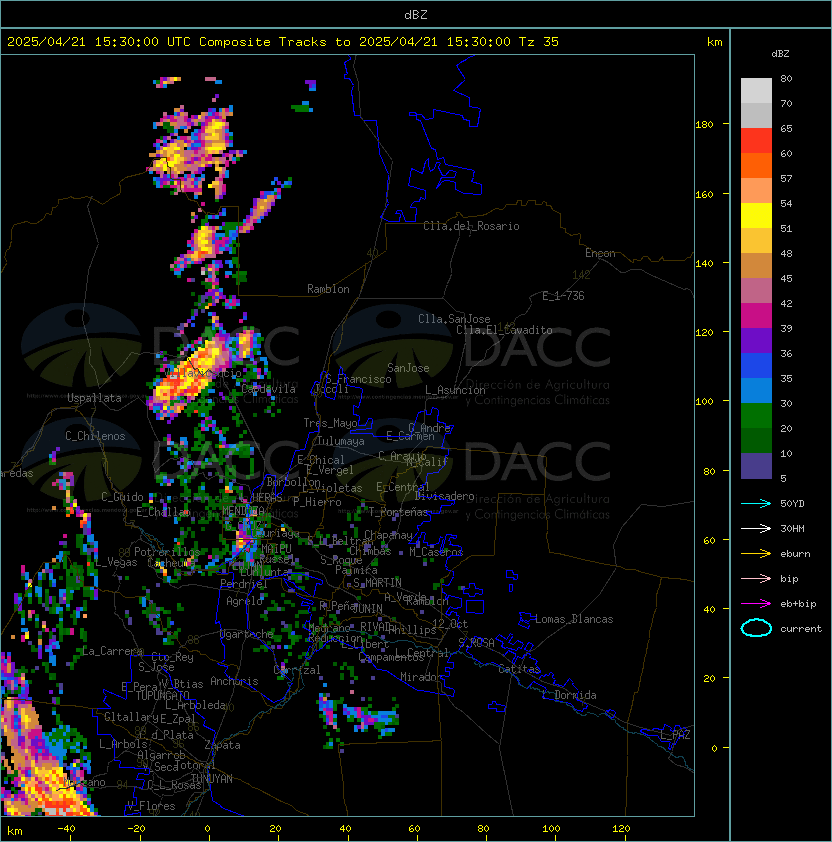Click the '160' km axis value
This screenshot has width=832, height=842.
(x=704, y=194)
